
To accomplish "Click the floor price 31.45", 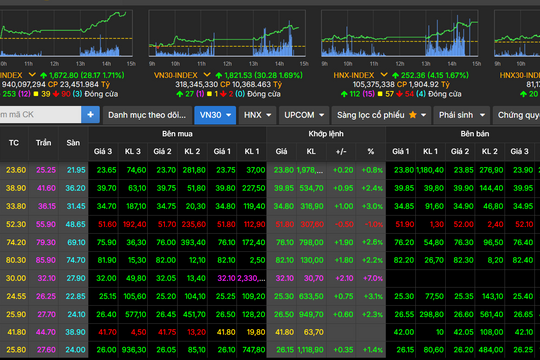I will point(76,206).
